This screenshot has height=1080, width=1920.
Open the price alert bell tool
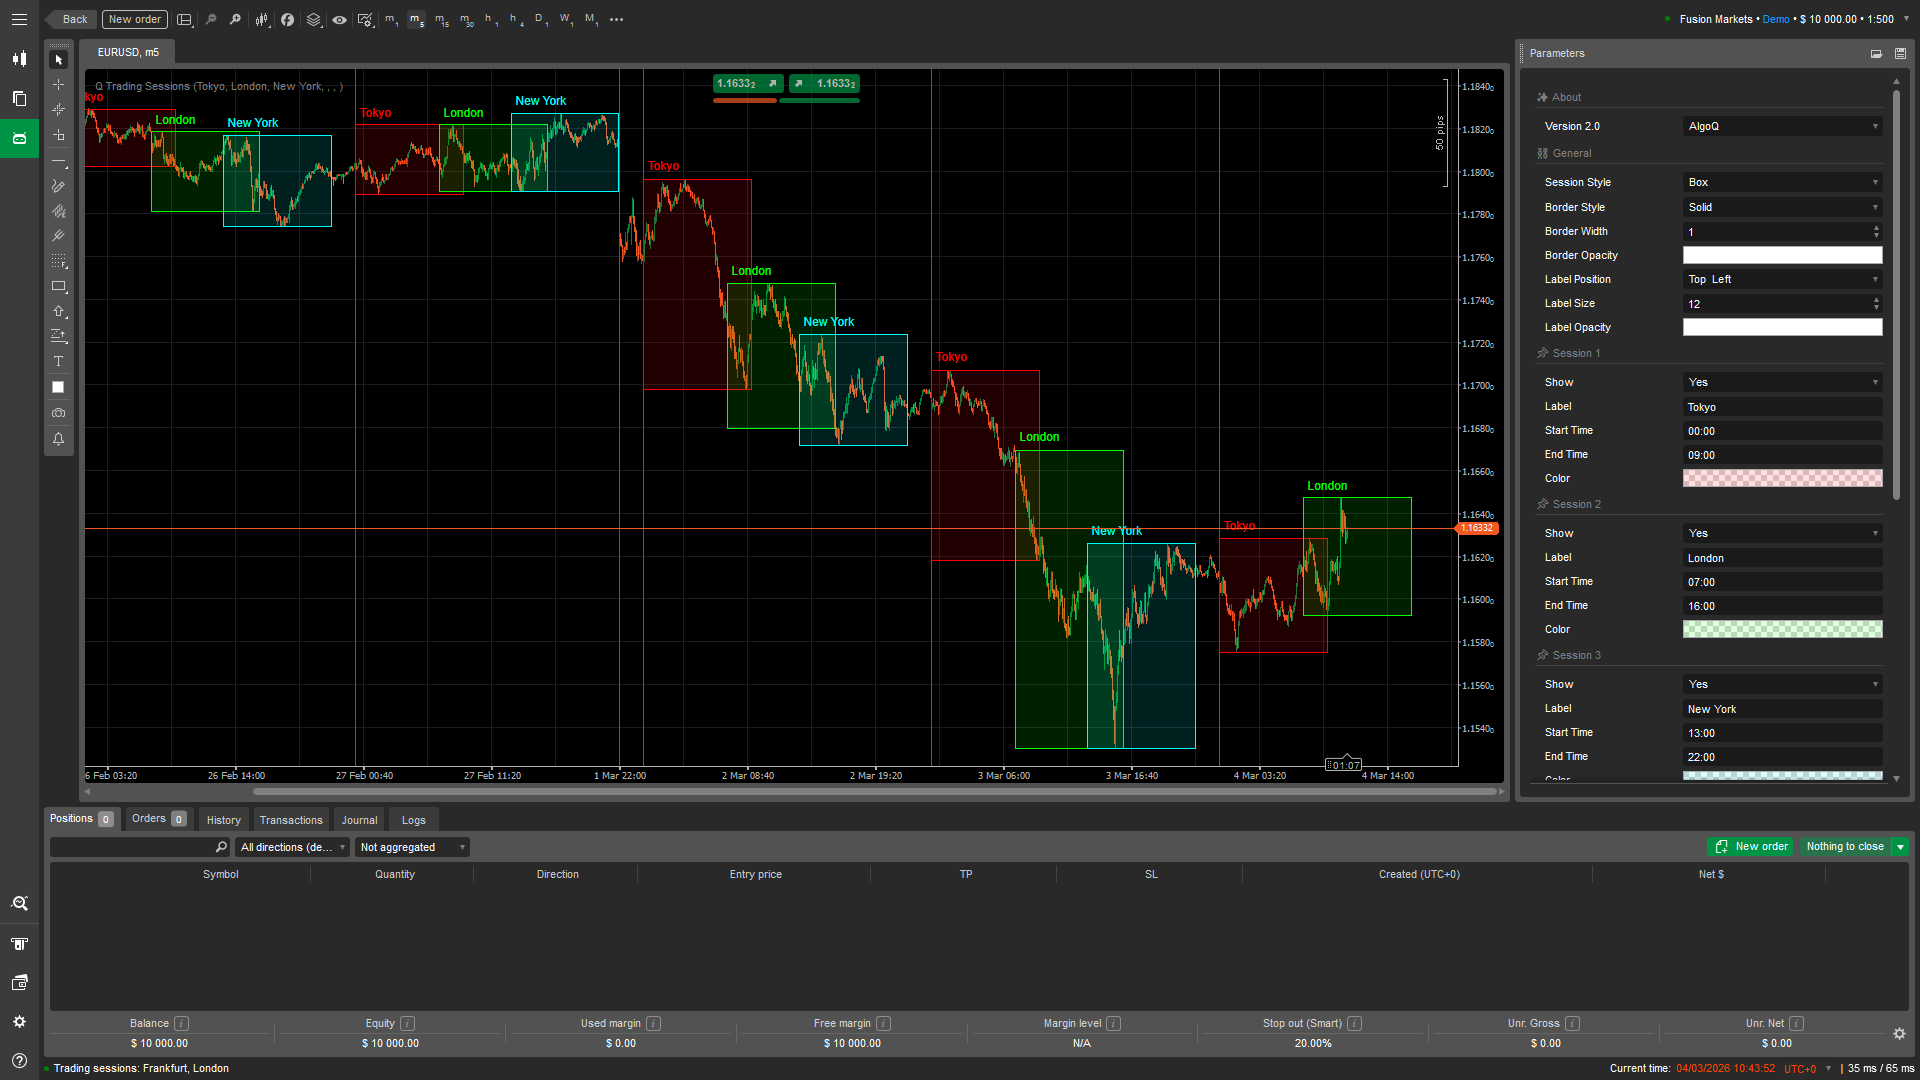(59, 439)
